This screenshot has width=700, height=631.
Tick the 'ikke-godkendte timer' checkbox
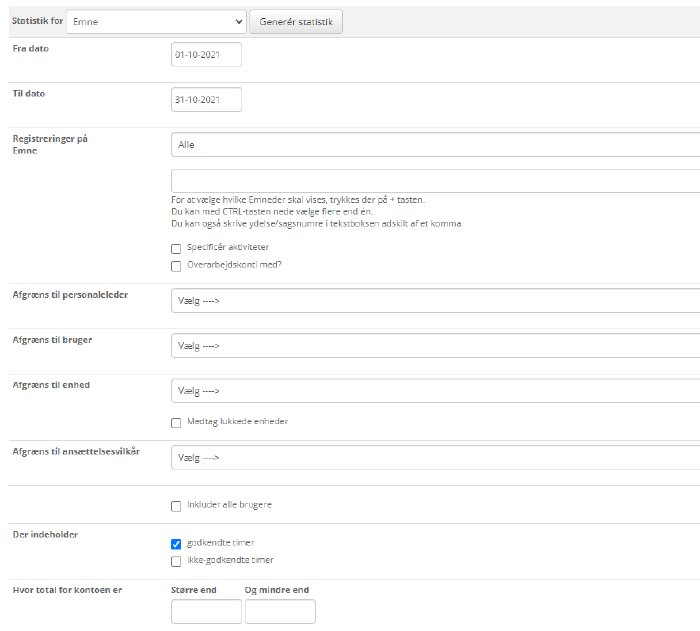[x=176, y=561]
